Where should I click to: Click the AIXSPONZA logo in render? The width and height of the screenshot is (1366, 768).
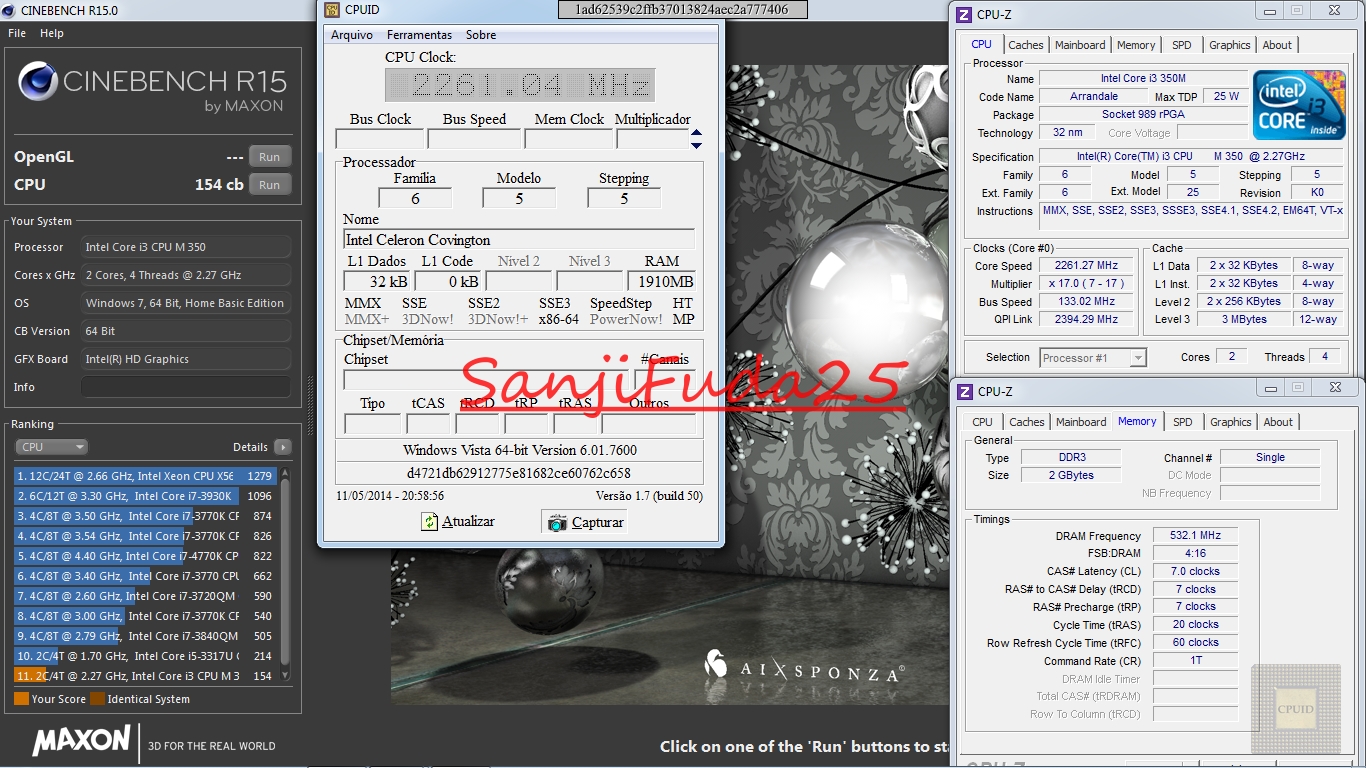(805, 670)
